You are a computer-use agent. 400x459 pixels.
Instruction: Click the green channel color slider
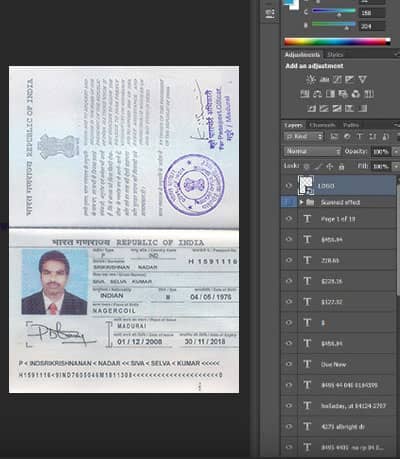pyautogui.click(x=334, y=11)
